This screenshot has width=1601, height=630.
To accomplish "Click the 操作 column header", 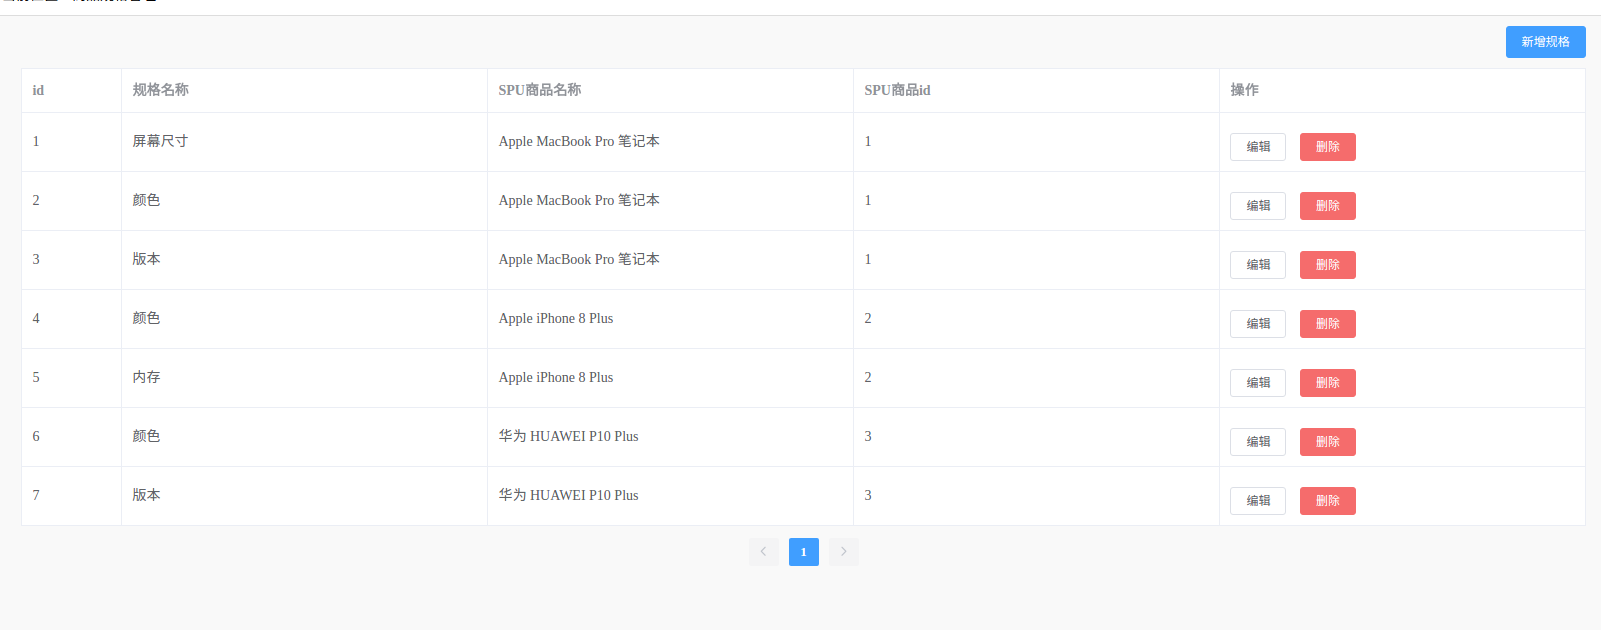I will point(1402,91).
